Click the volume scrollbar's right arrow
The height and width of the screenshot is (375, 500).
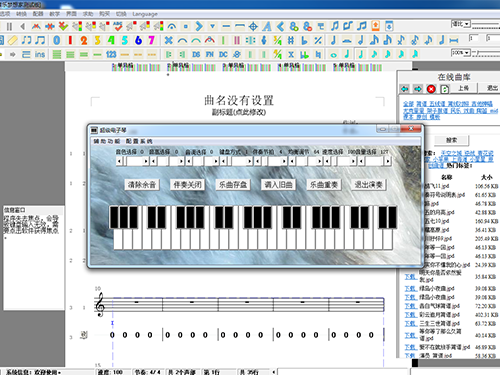point(387,162)
